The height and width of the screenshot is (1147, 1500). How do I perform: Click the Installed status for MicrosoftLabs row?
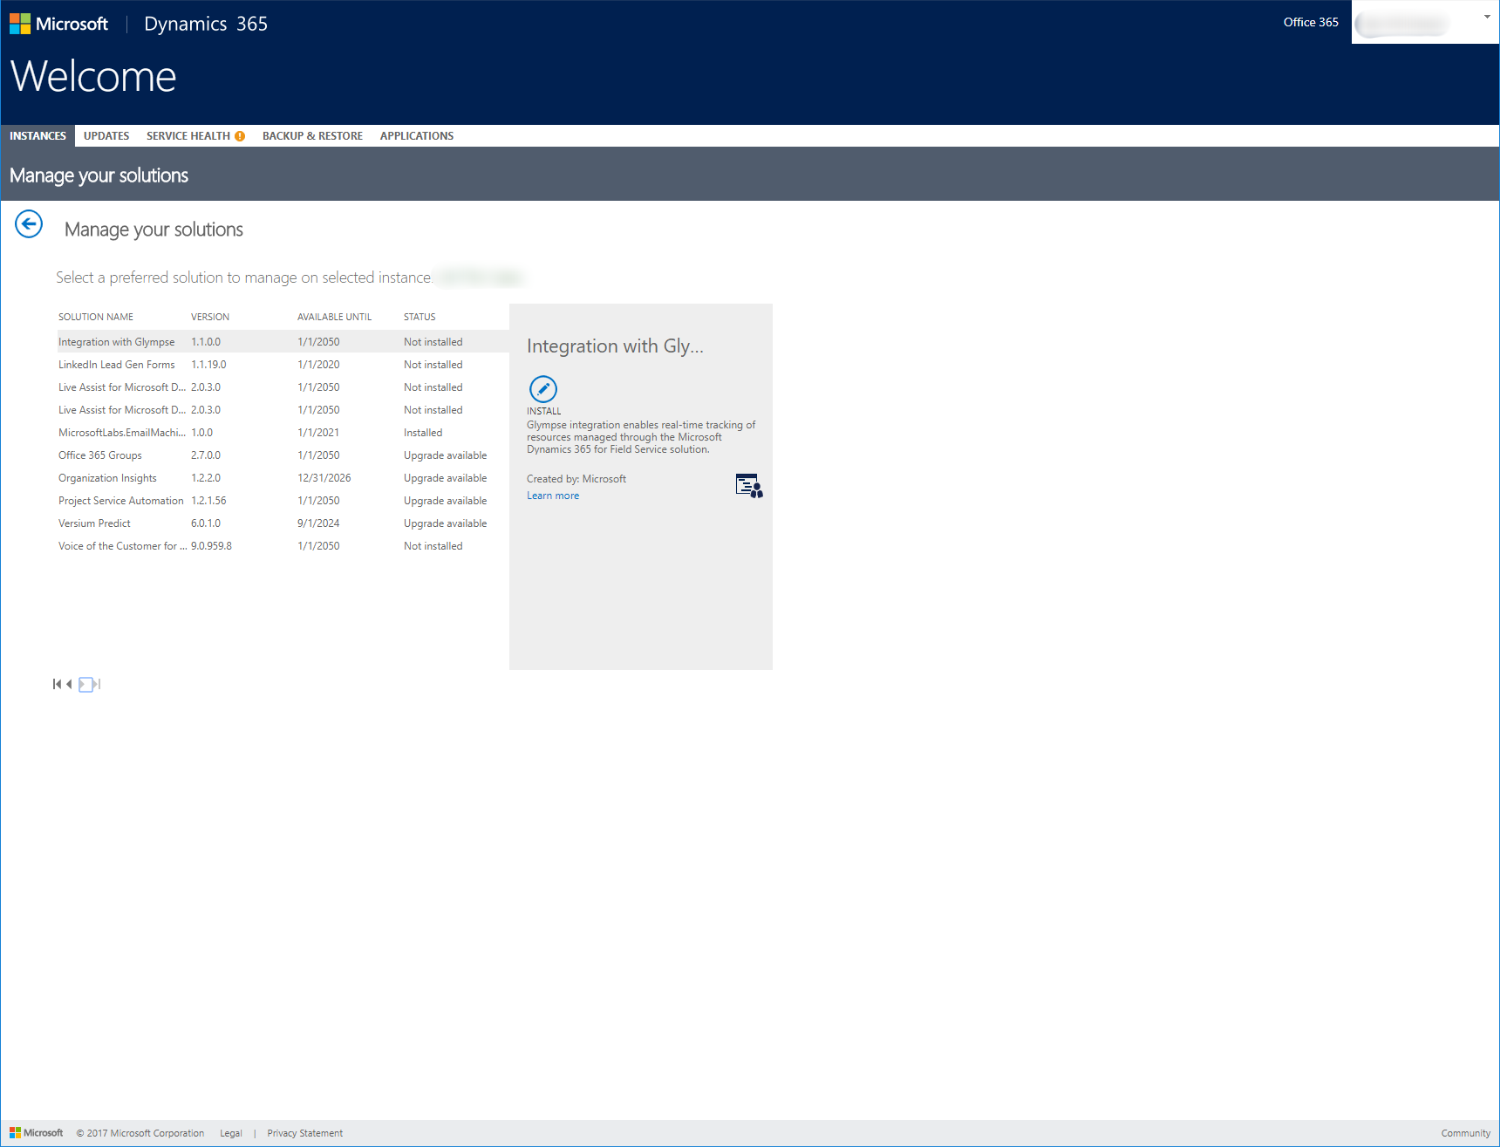coord(423,433)
